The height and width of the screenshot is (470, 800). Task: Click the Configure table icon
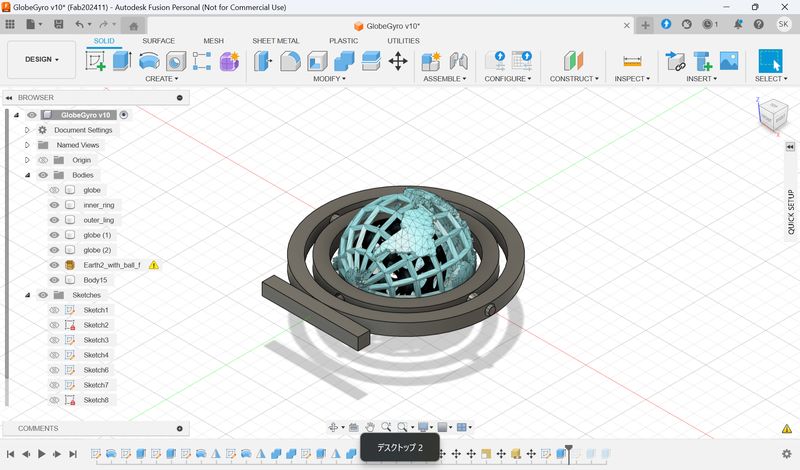click(522, 61)
